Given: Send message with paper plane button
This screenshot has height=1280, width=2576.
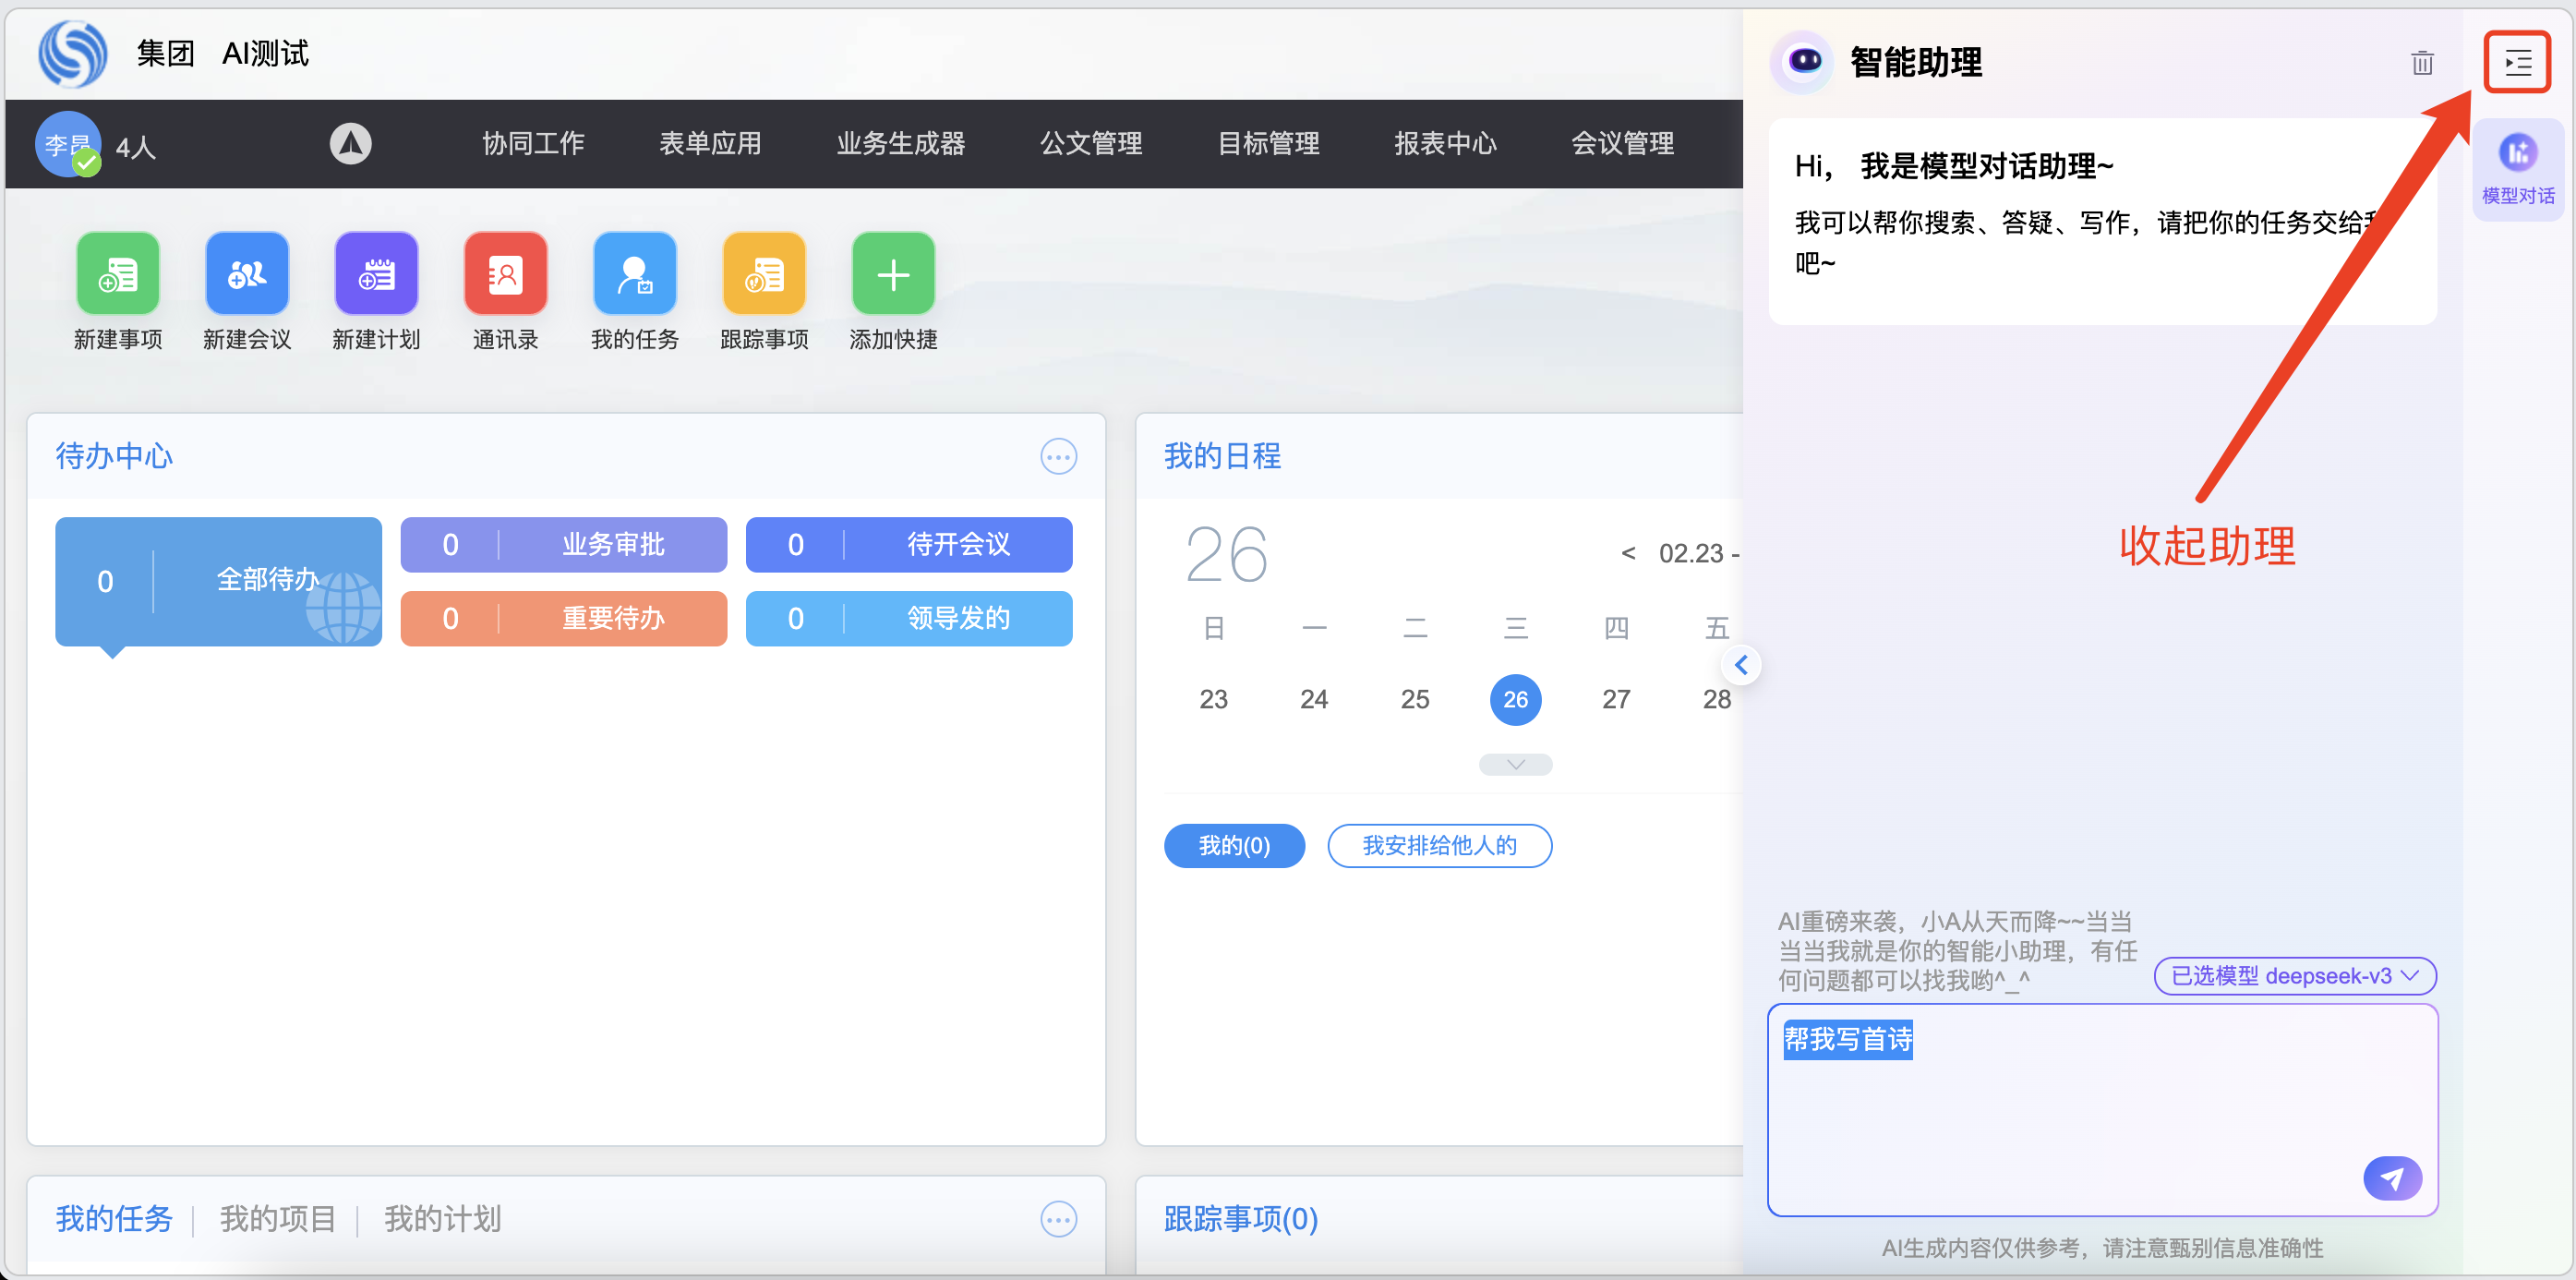Looking at the screenshot, I should point(2391,1178).
